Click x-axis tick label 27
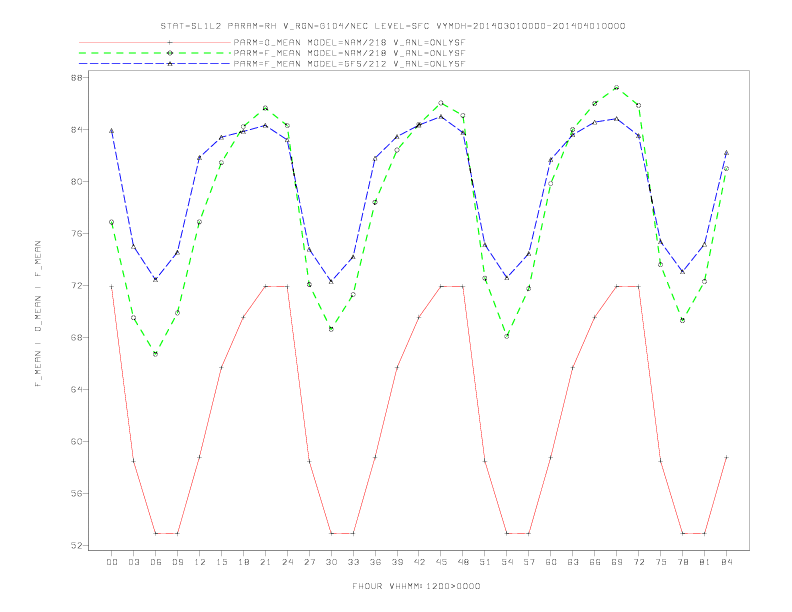Screen dimensions: 792x612 (x=309, y=562)
